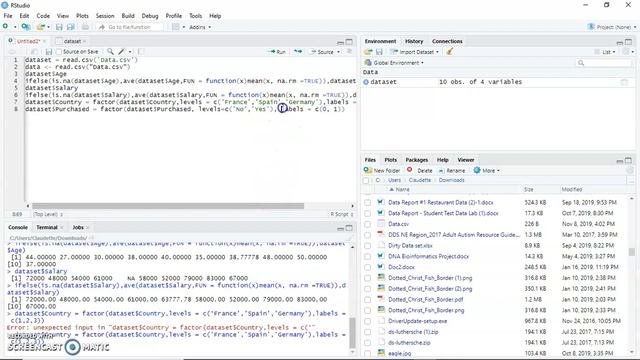Click the New File icon in main toolbar

[x=5, y=27]
